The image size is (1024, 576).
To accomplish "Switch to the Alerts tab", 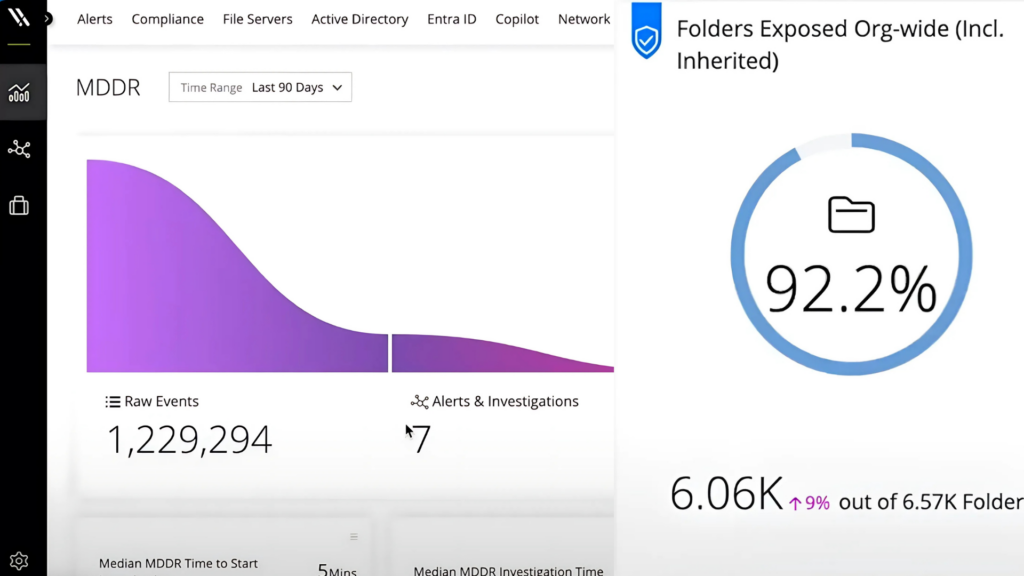I will (95, 19).
